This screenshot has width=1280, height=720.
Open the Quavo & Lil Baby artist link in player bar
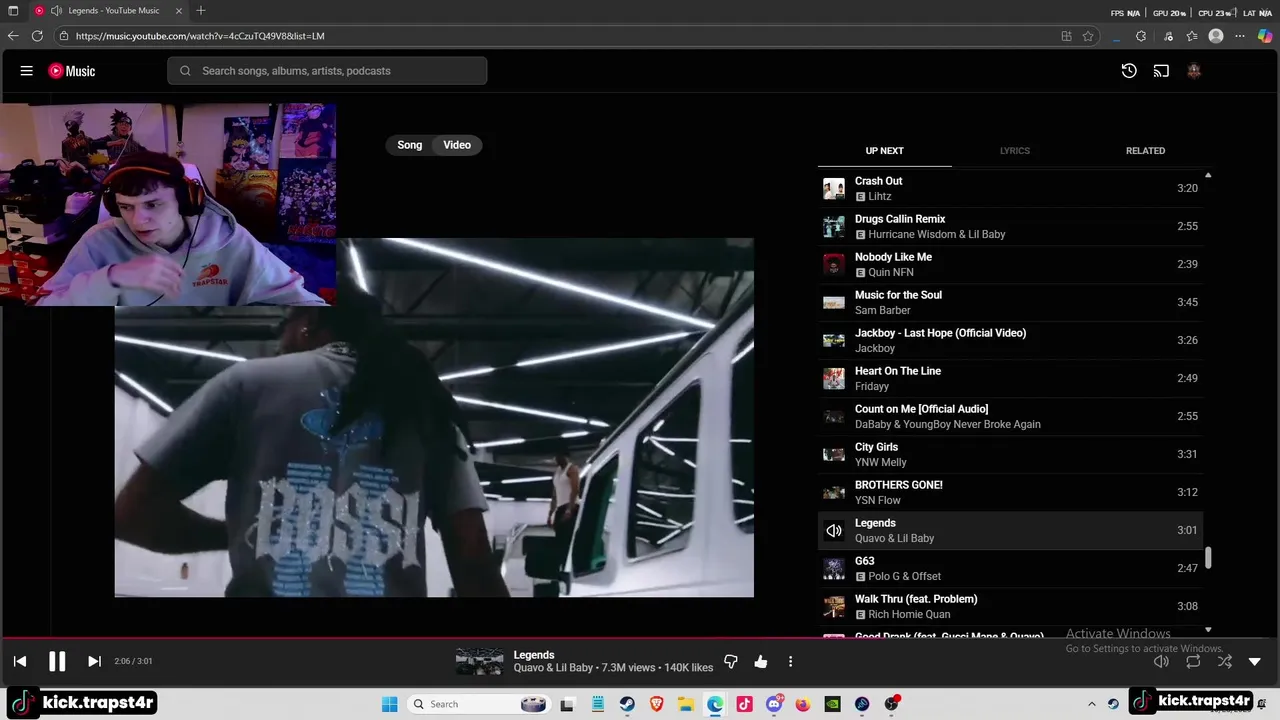point(553,668)
